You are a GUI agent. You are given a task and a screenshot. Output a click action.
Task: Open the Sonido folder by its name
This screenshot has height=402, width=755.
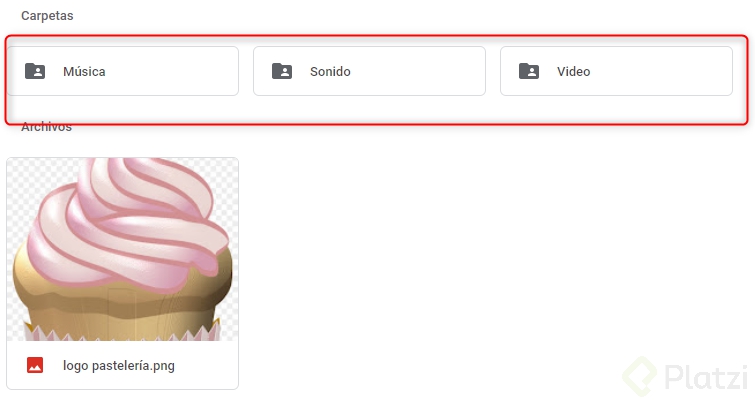330,72
